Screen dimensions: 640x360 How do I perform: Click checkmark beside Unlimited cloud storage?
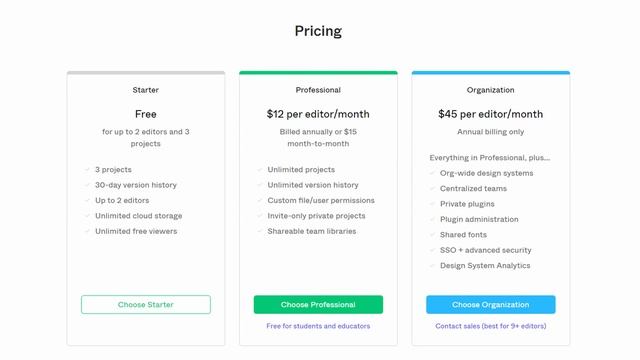tap(87, 216)
